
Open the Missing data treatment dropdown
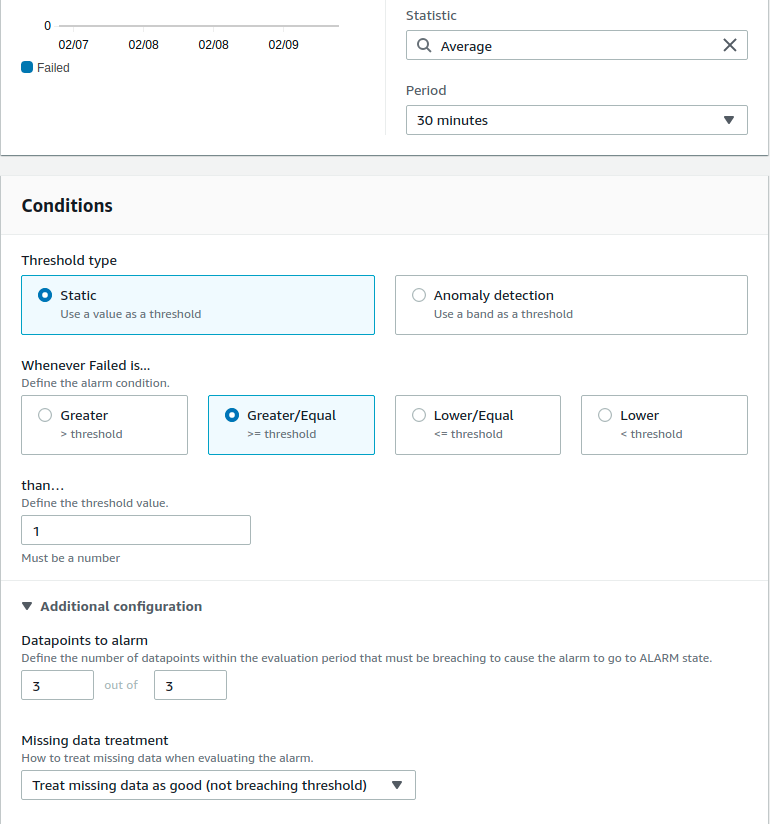click(x=218, y=785)
